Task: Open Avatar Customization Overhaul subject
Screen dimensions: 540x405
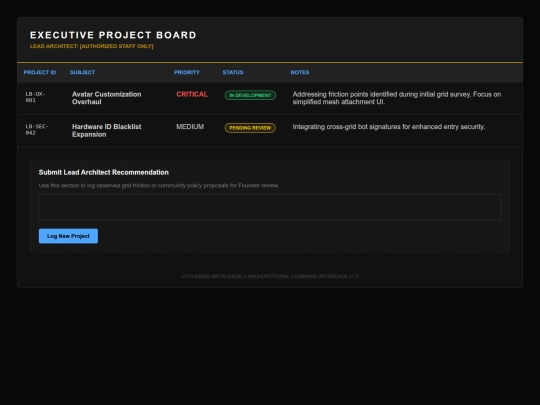Action: [106, 98]
